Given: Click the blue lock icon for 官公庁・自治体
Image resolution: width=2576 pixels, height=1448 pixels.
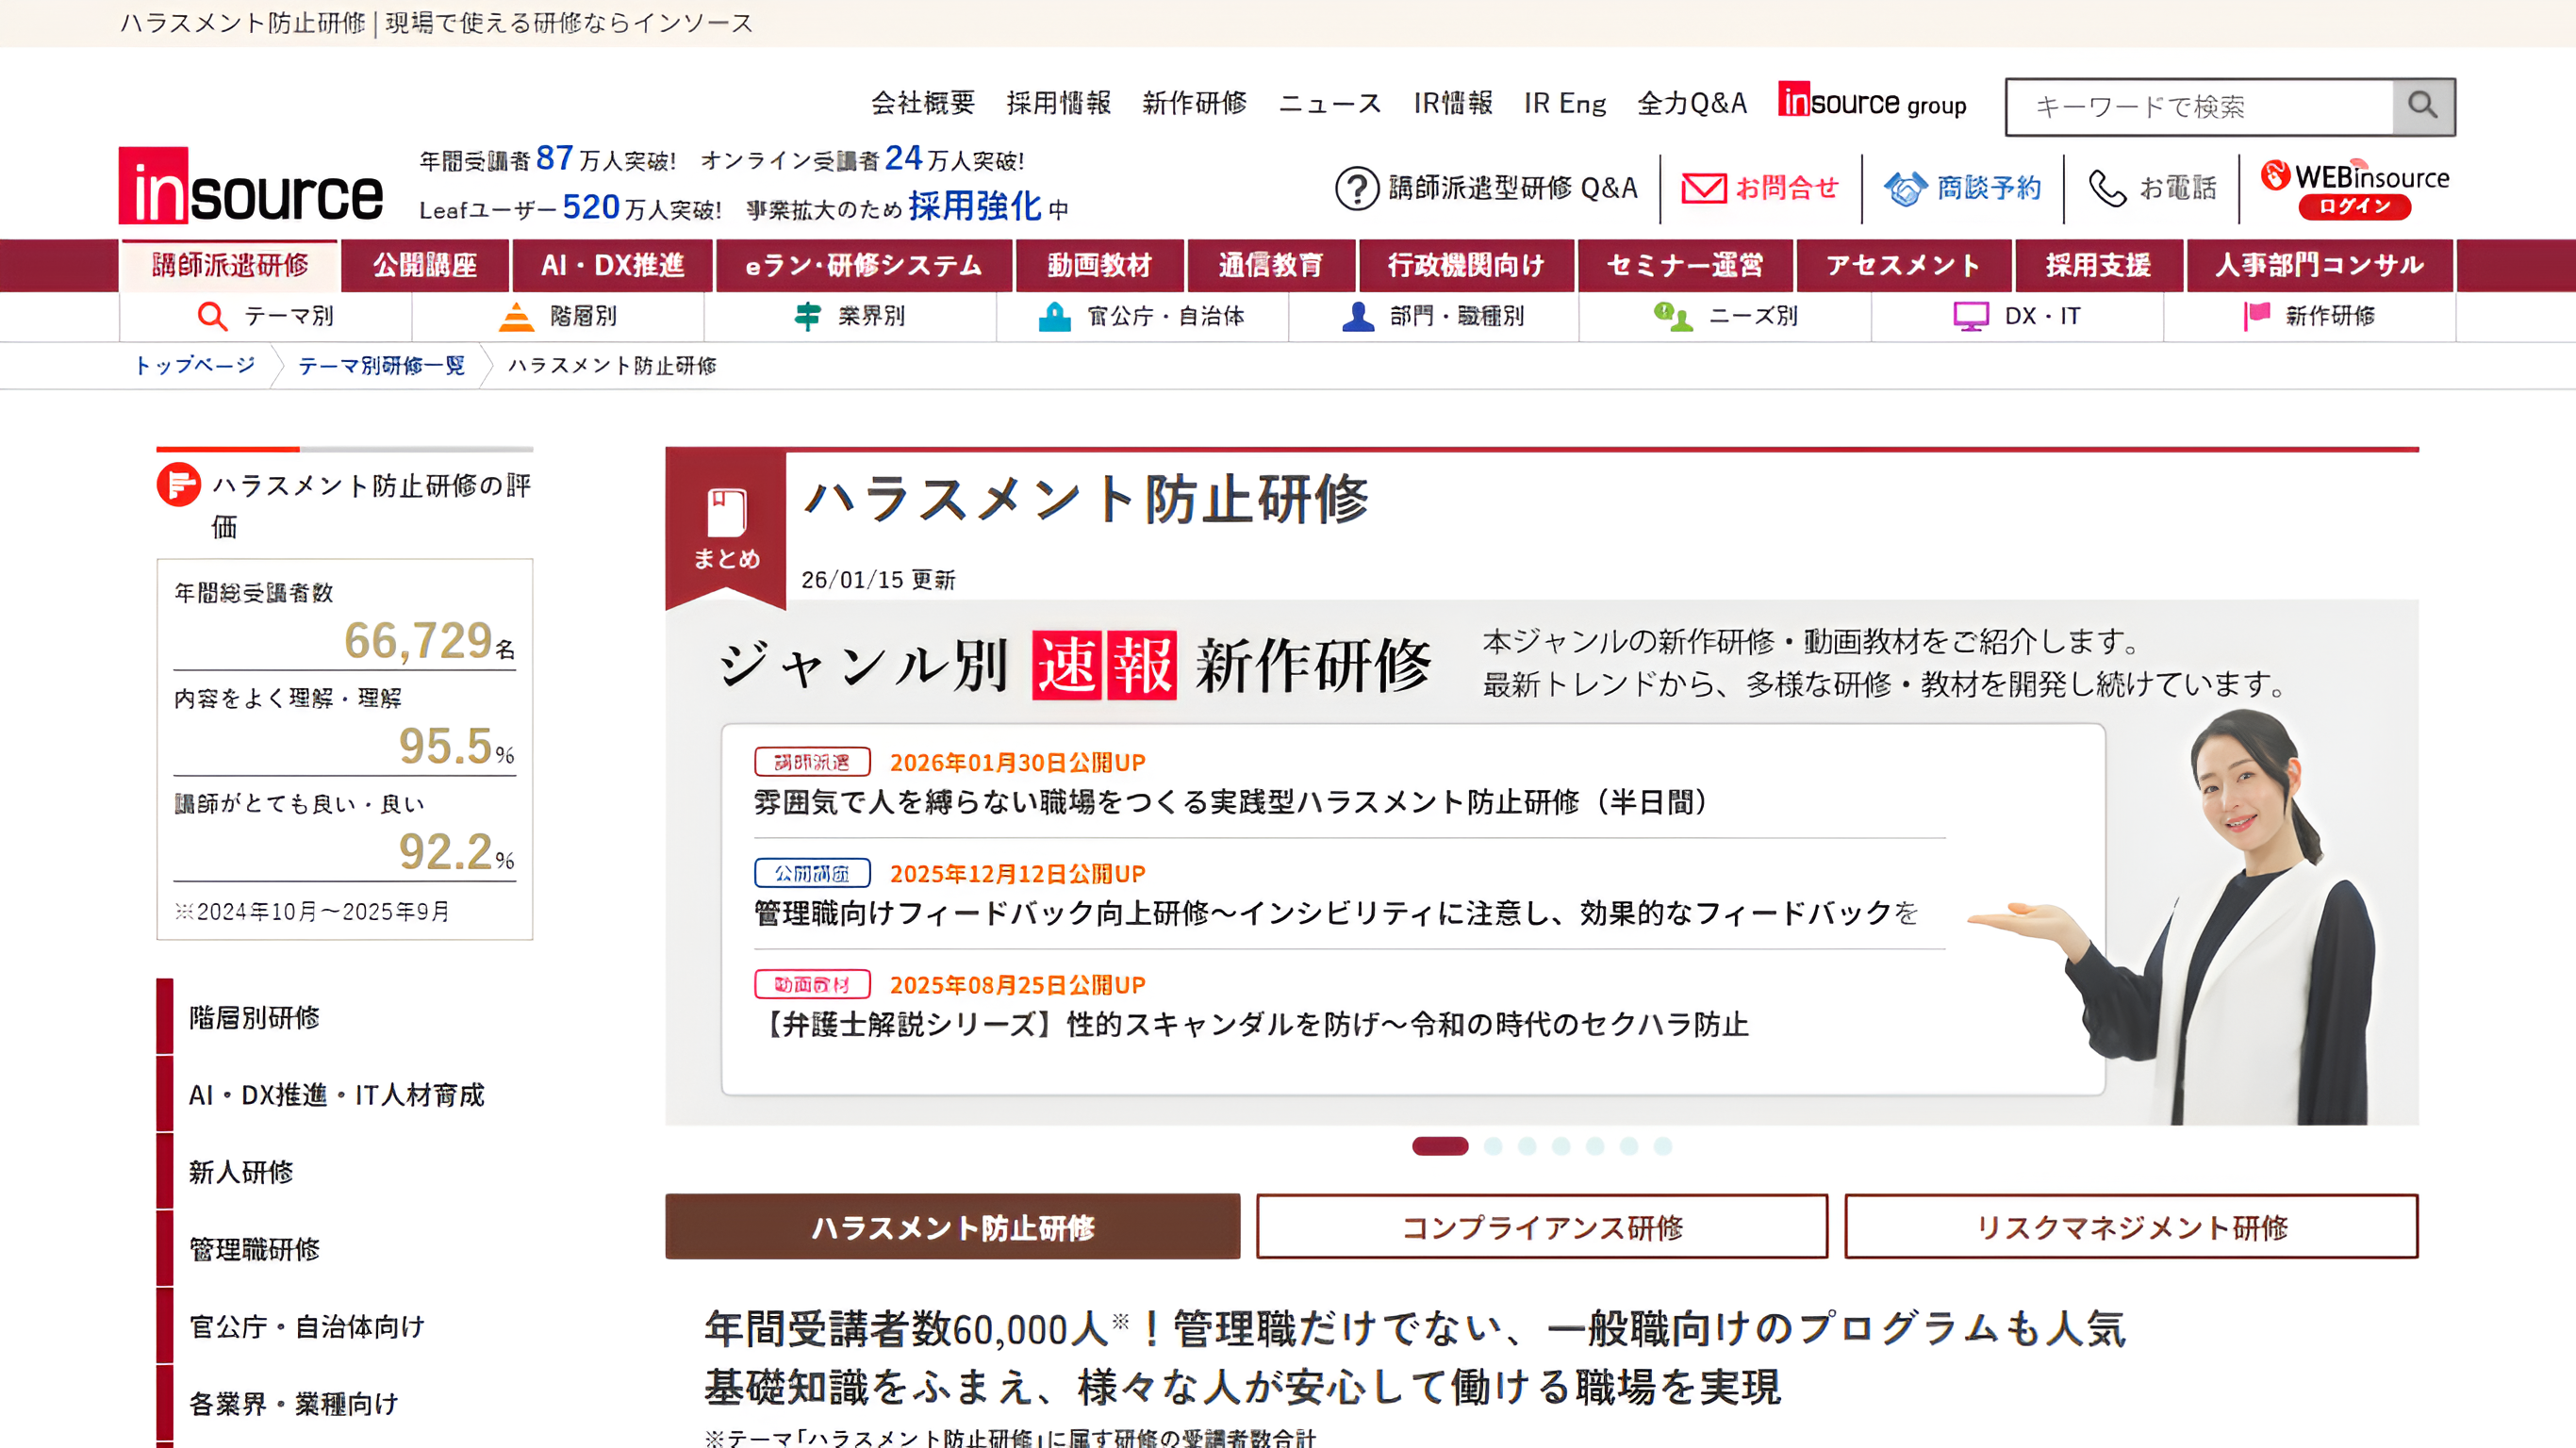Looking at the screenshot, I should point(1055,316).
